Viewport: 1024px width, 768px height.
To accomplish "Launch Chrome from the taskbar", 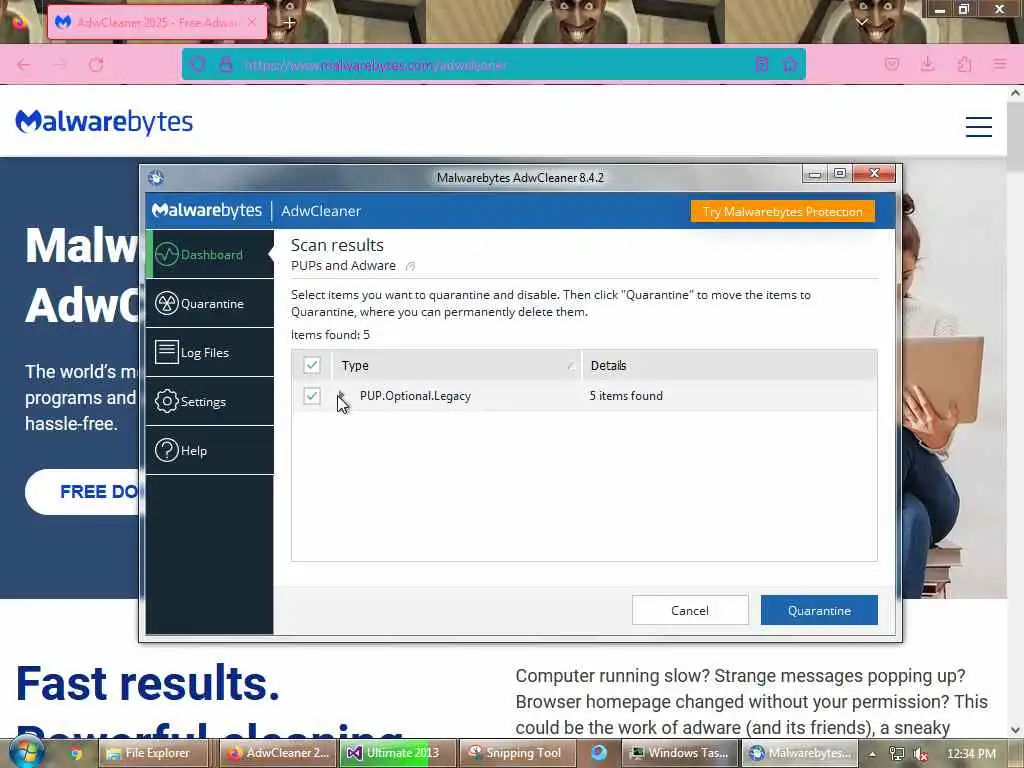I will [76, 753].
